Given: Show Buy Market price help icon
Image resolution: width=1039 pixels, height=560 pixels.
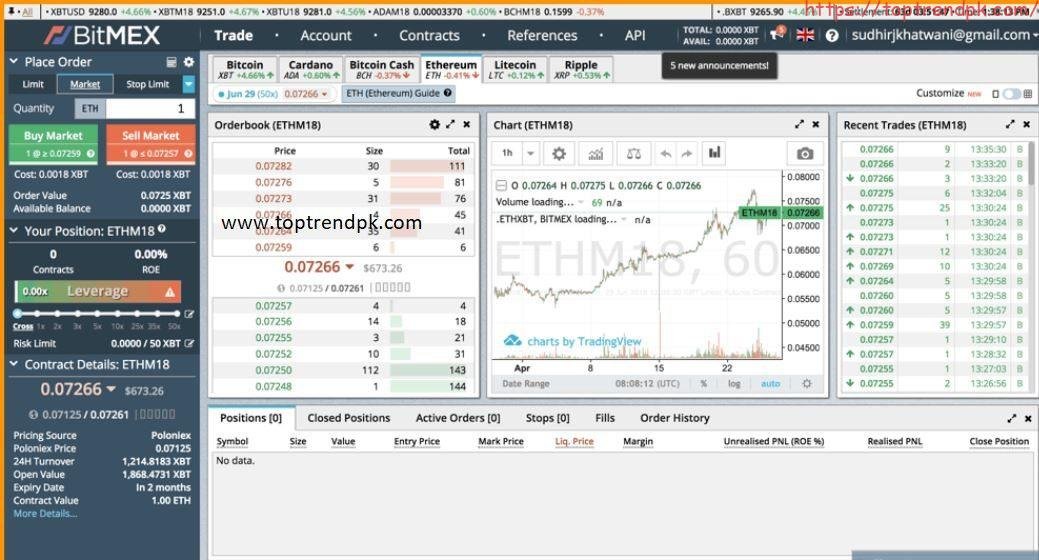Looking at the screenshot, I should click(x=91, y=154).
